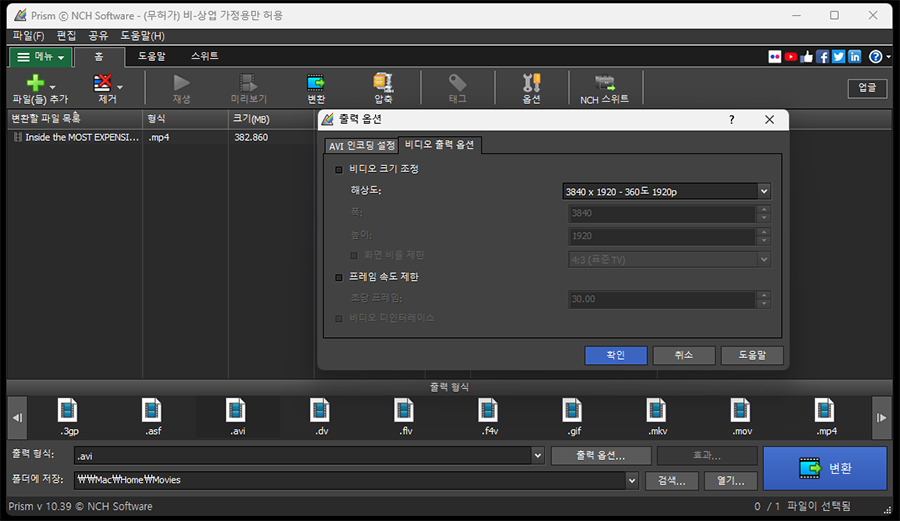This screenshot has height=521, width=900.
Task: Expand the 폴더에 저장 path dropdown
Action: (632, 480)
